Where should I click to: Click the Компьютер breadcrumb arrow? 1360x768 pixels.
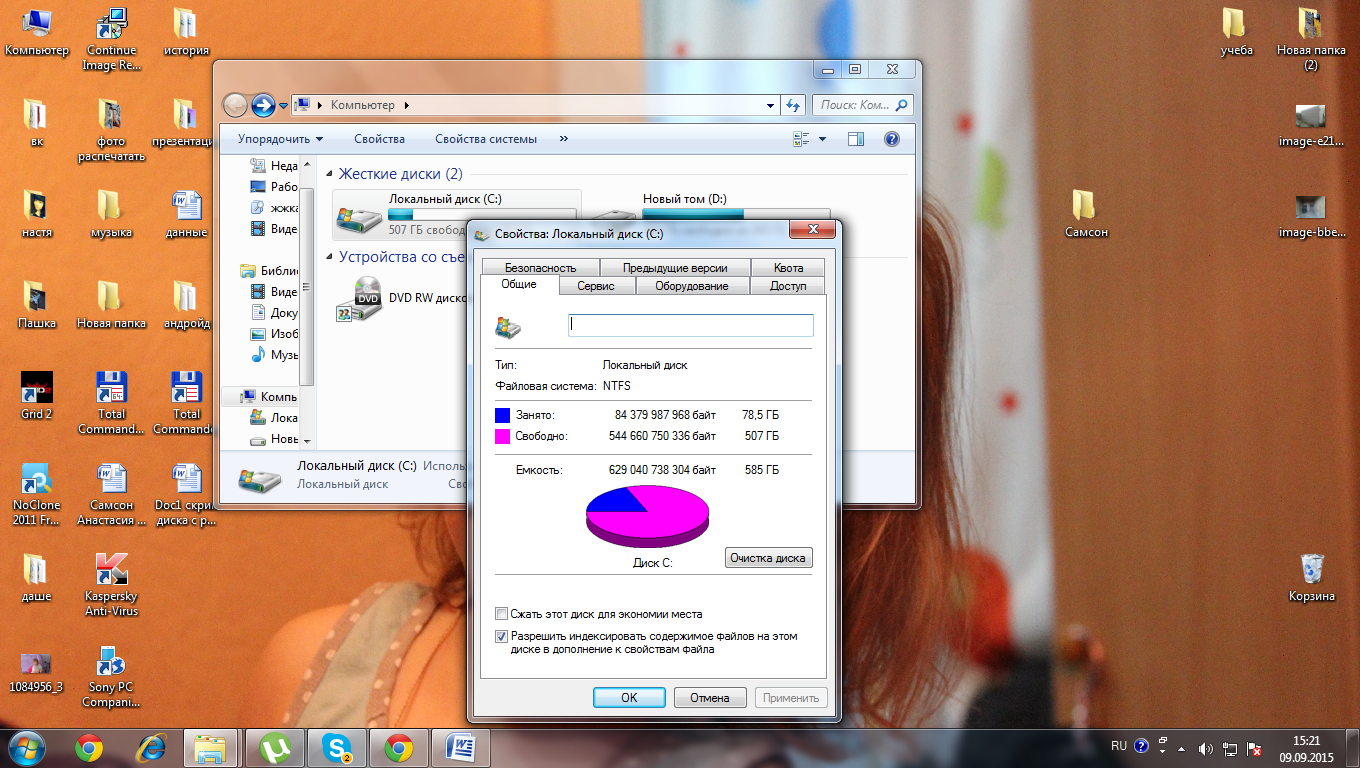(407, 105)
